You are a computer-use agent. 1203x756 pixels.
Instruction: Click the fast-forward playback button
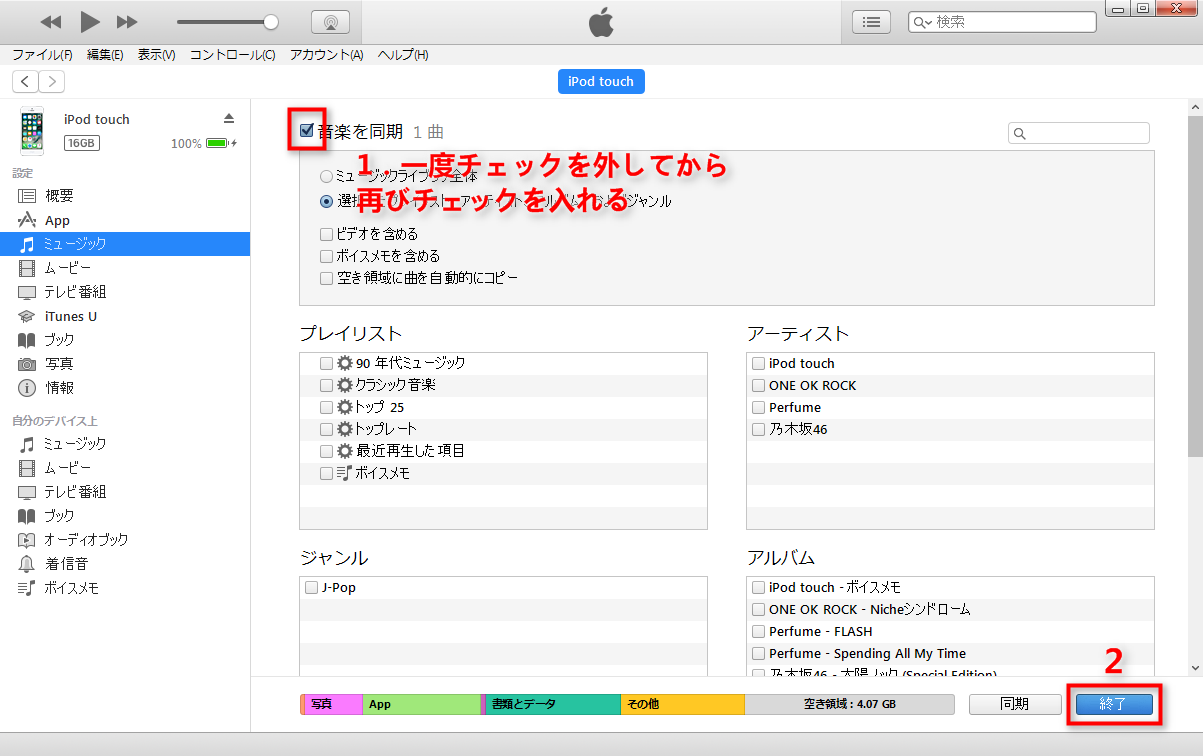(127, 21)
